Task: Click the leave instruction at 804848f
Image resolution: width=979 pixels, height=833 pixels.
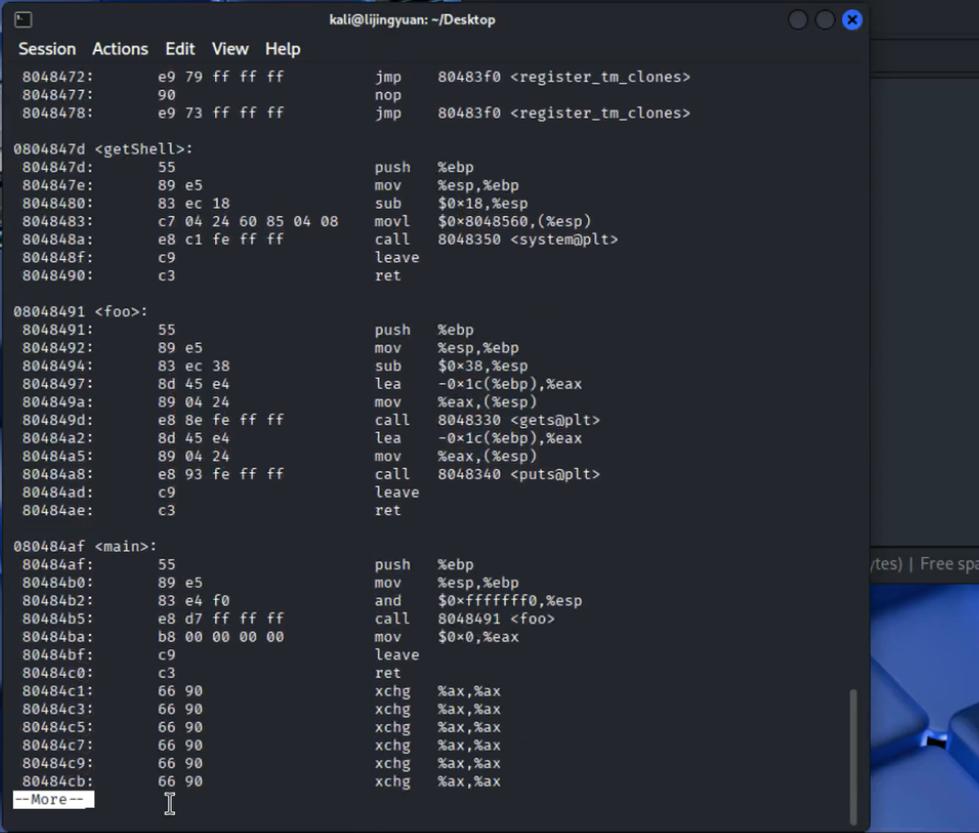Action: 396,257
